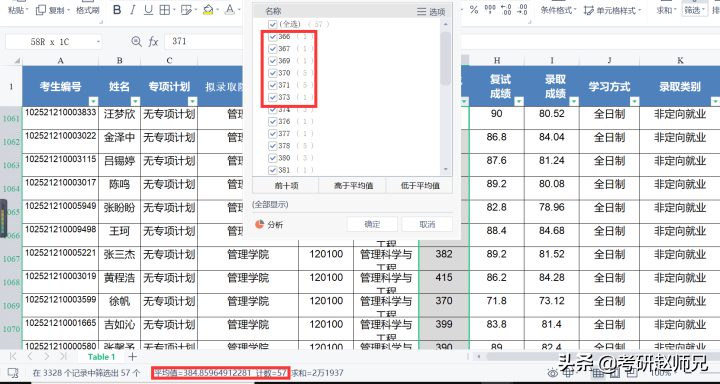The image size is (720, 384).
Task: Click the decrease decimal places icon
Action: pyautogui.click(x=522, y=10)
